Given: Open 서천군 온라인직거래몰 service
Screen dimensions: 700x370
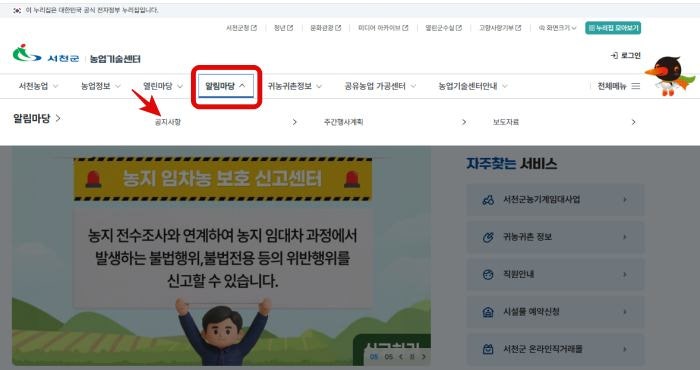Looking at the screenshot, I should click(x=555, y=349).
